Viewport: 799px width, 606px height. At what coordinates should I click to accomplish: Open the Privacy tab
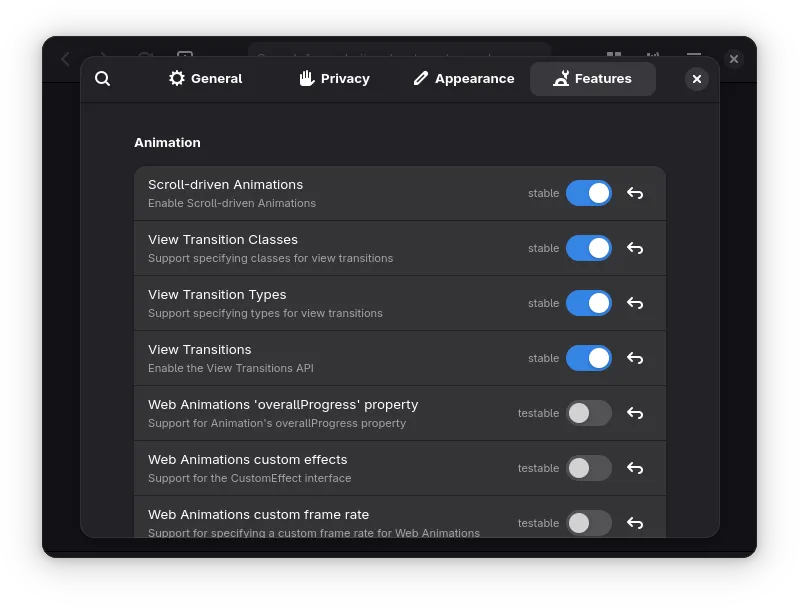tap(334, 79)
